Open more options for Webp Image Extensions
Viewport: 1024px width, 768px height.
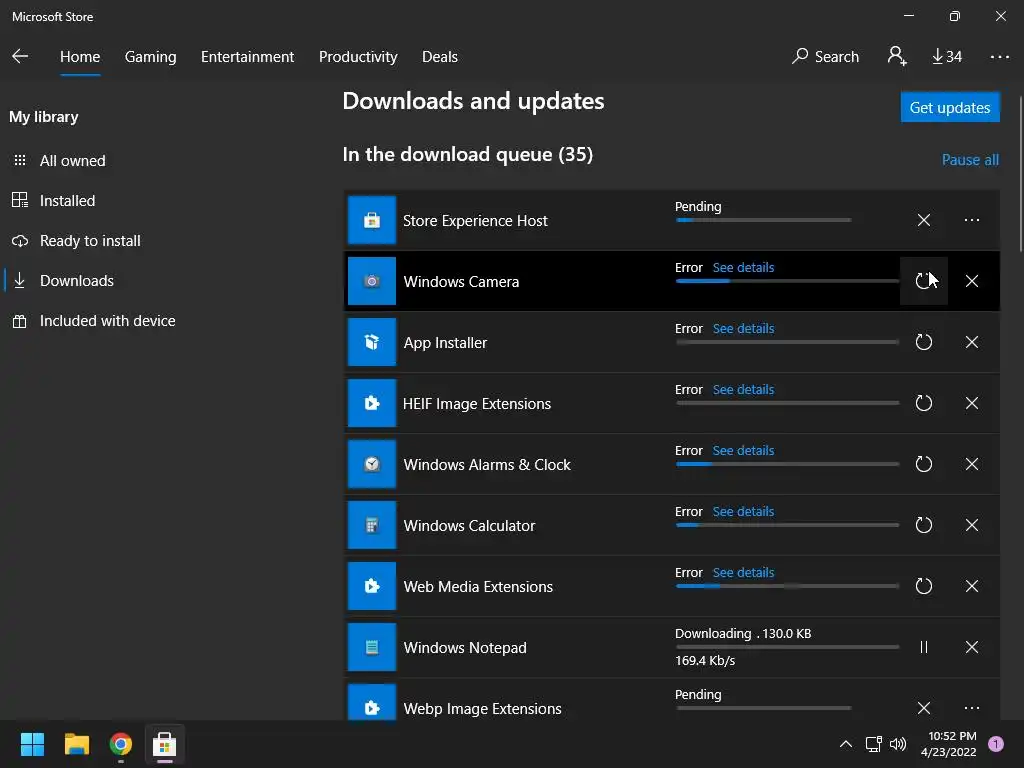(x=972, y=708)
